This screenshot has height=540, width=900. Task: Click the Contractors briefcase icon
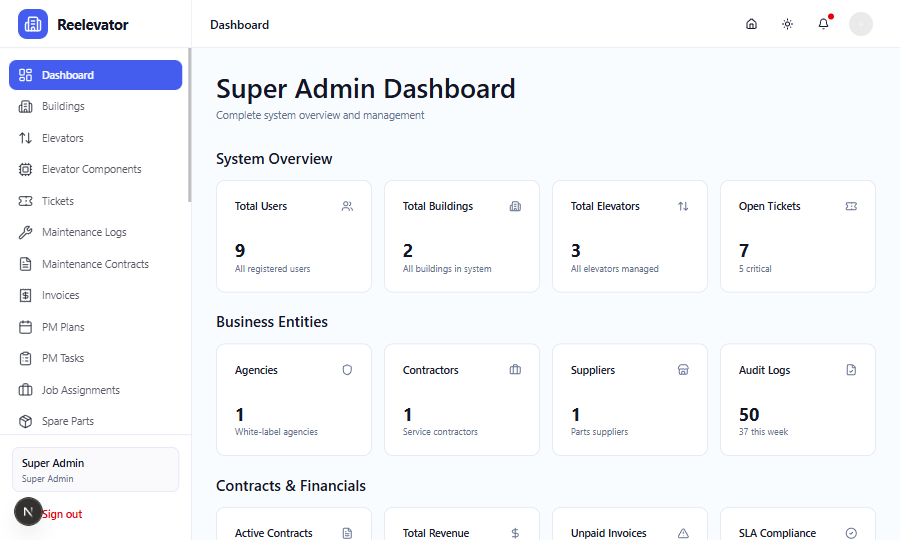click(515, 370)
